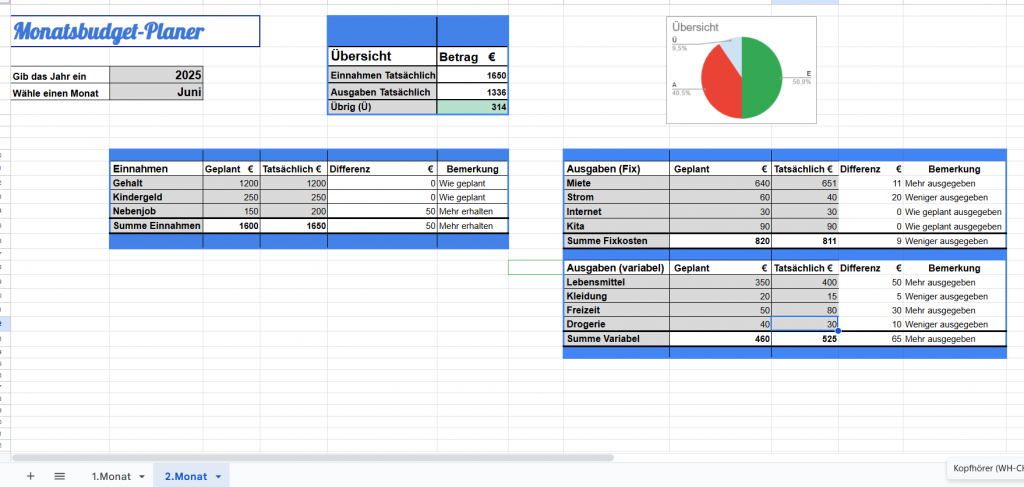Click the Übersicht chart title
The image size is (1024, 487).
[x=696, y=27]
